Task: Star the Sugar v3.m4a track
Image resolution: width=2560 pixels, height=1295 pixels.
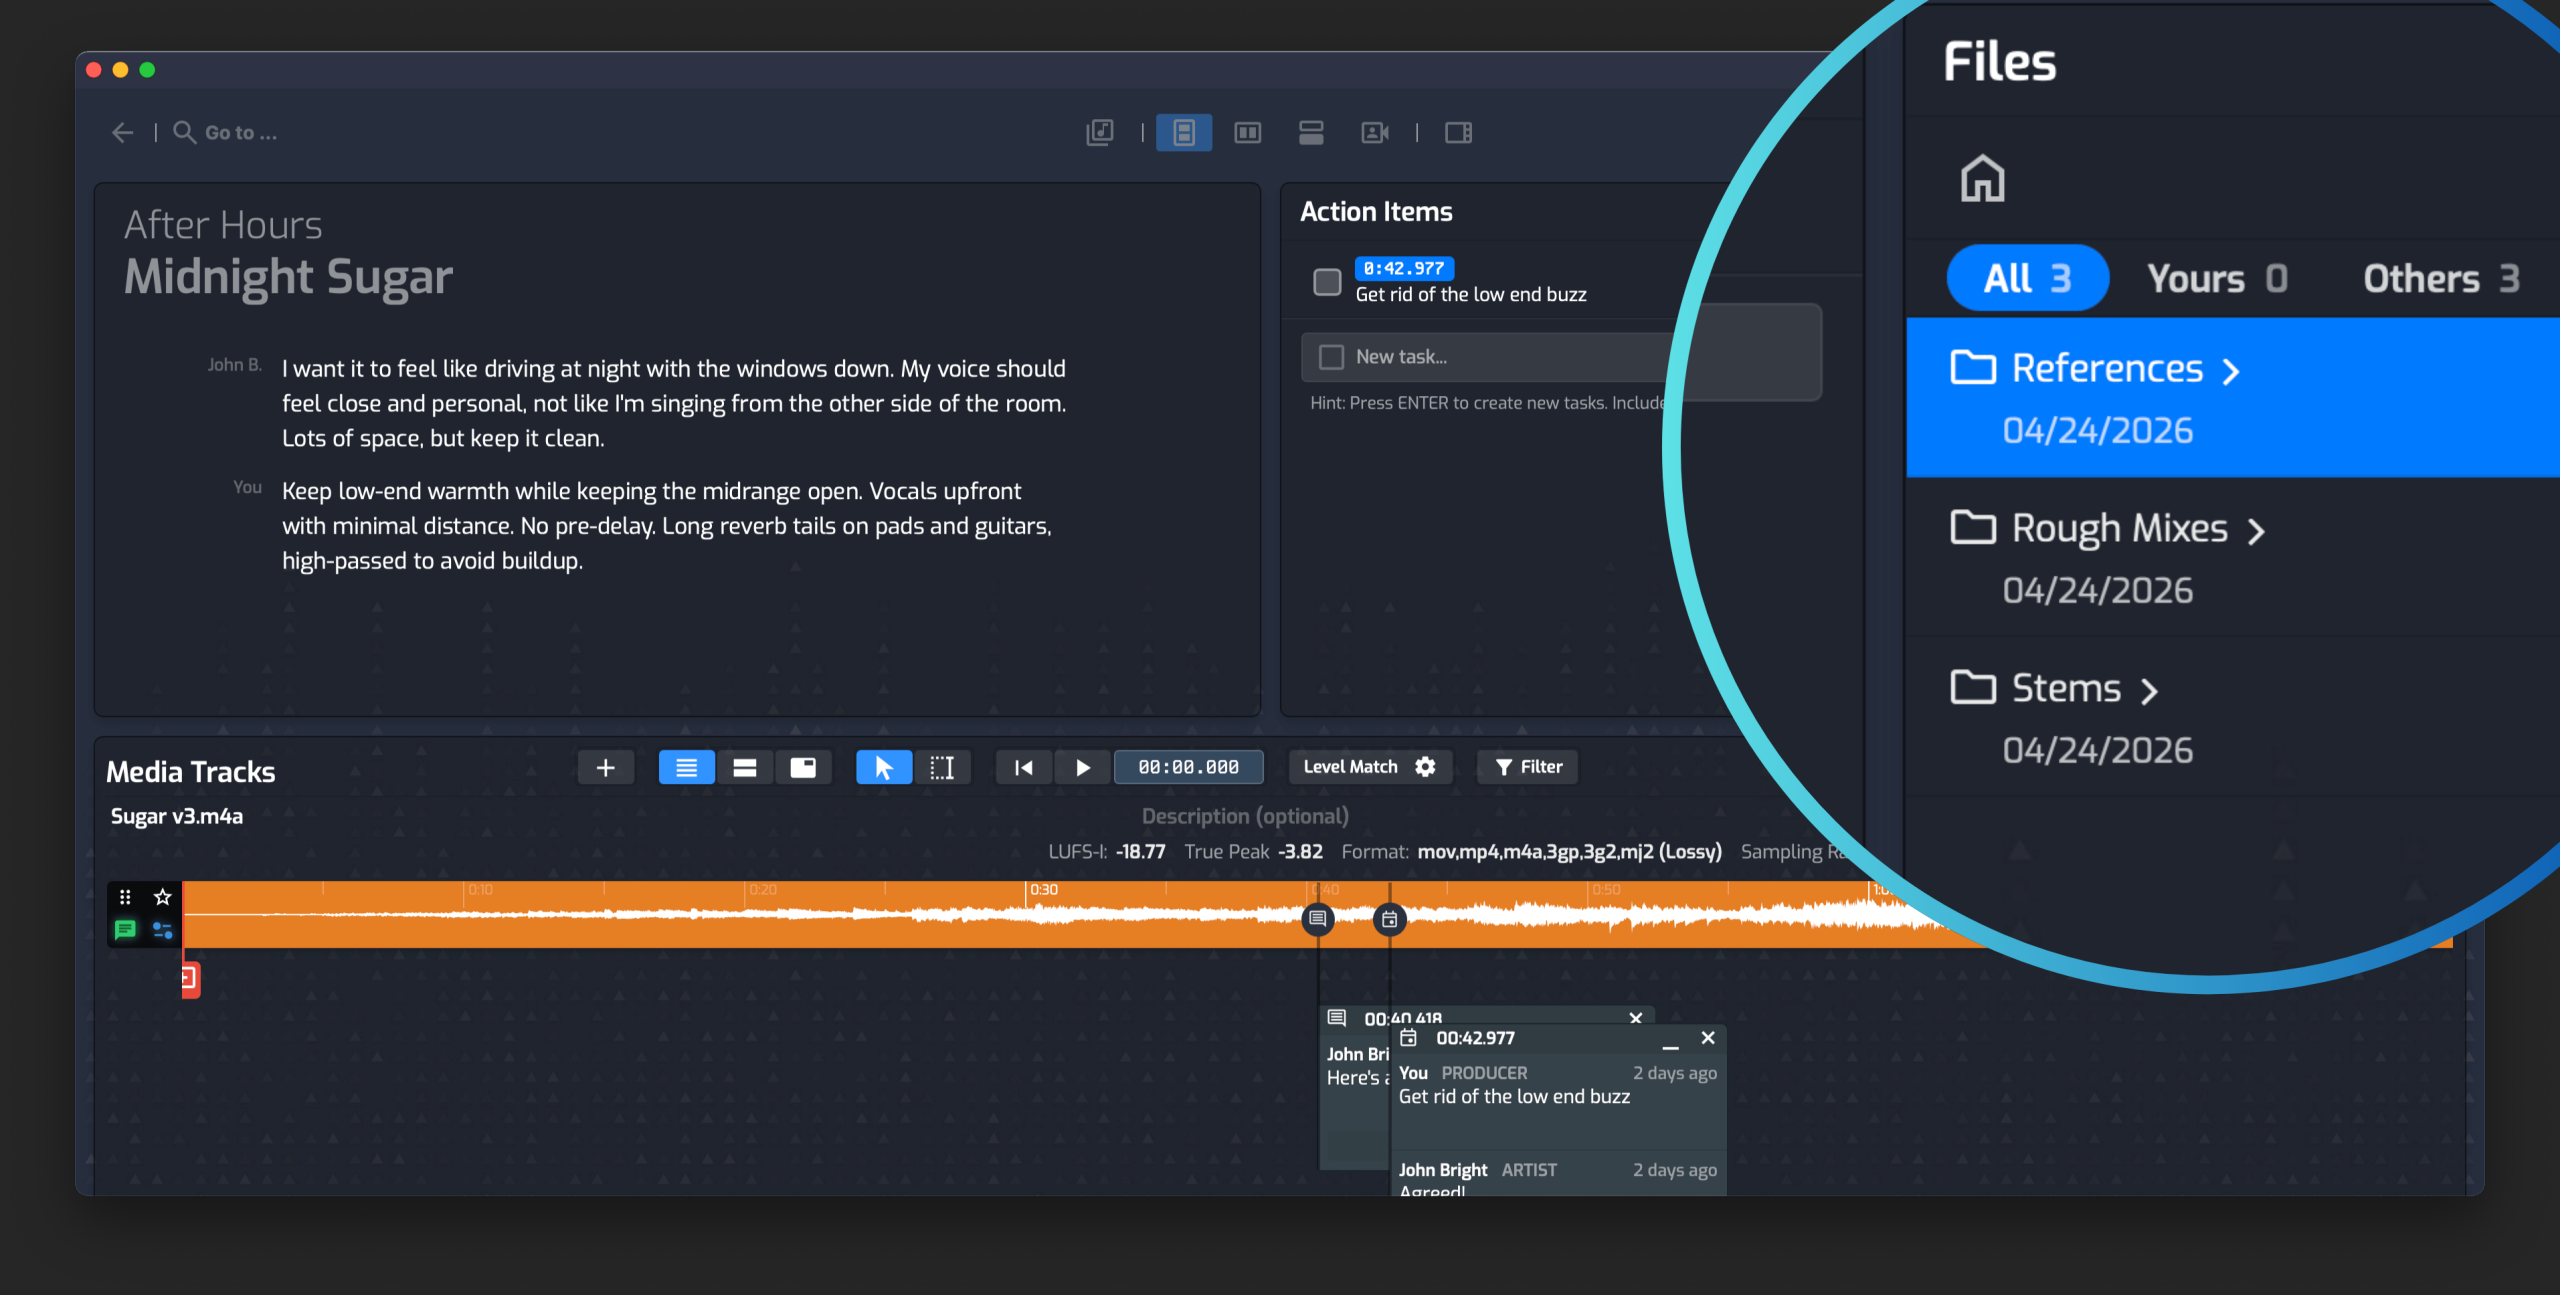Action: pos(163,897)
